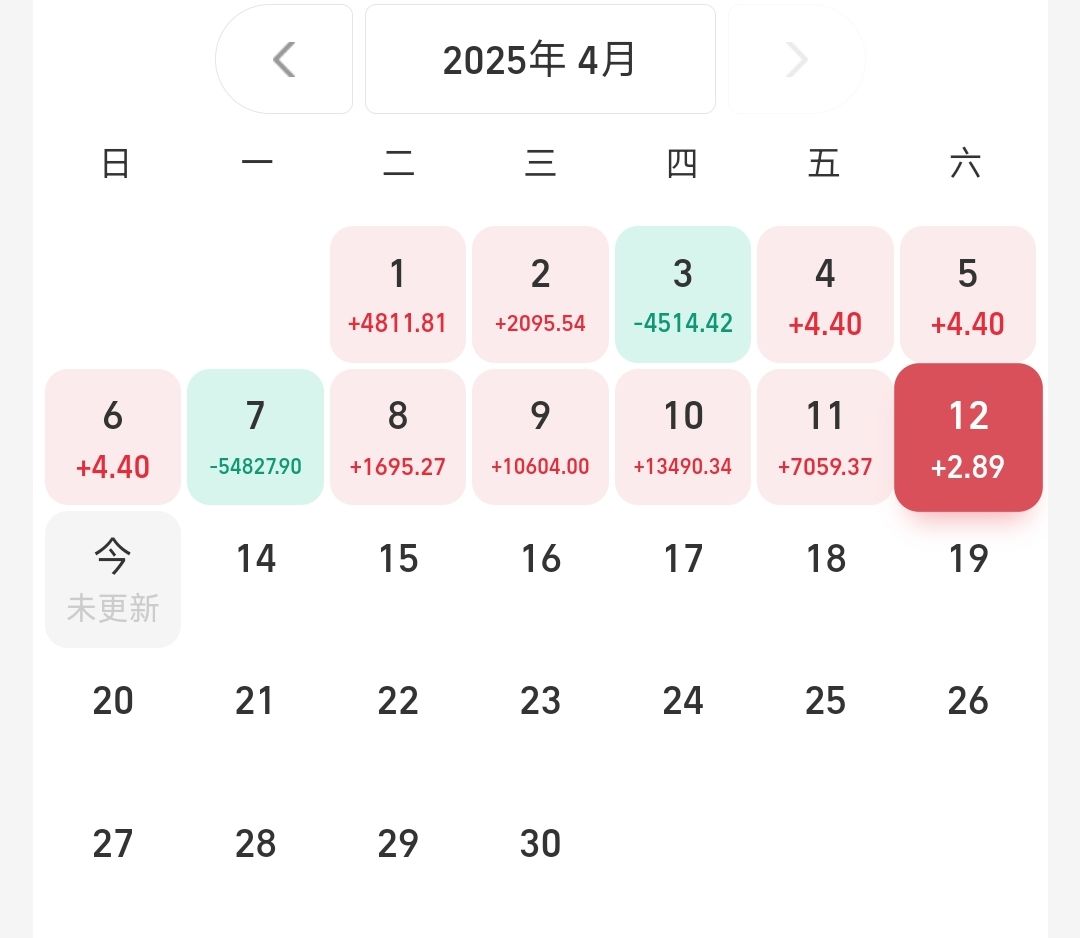Choose April 15 on the calendar
The width and height of the screenshot is (1080, 938).
click(x=398, y=559)
